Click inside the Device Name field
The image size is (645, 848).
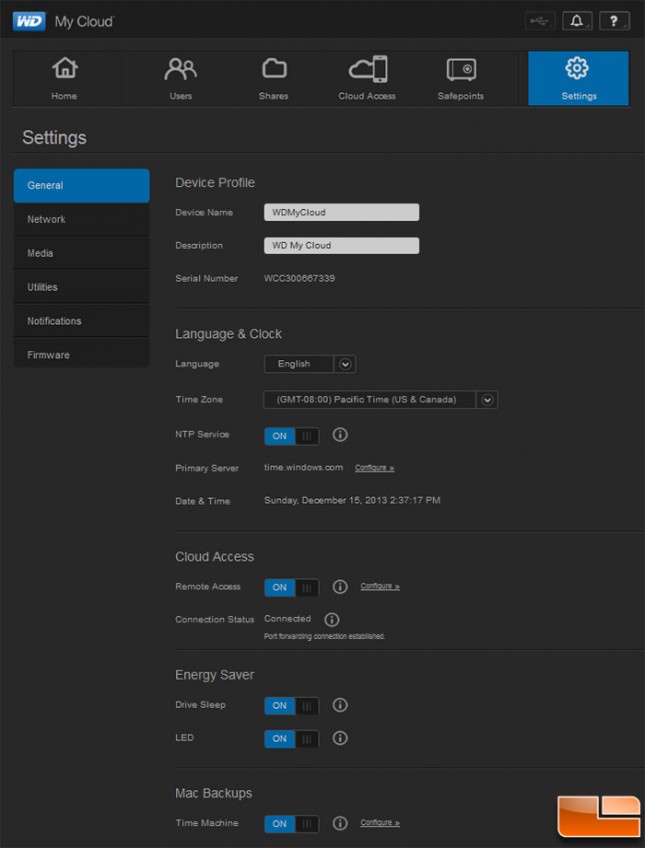pyautogui.click(x=340, y=212)
